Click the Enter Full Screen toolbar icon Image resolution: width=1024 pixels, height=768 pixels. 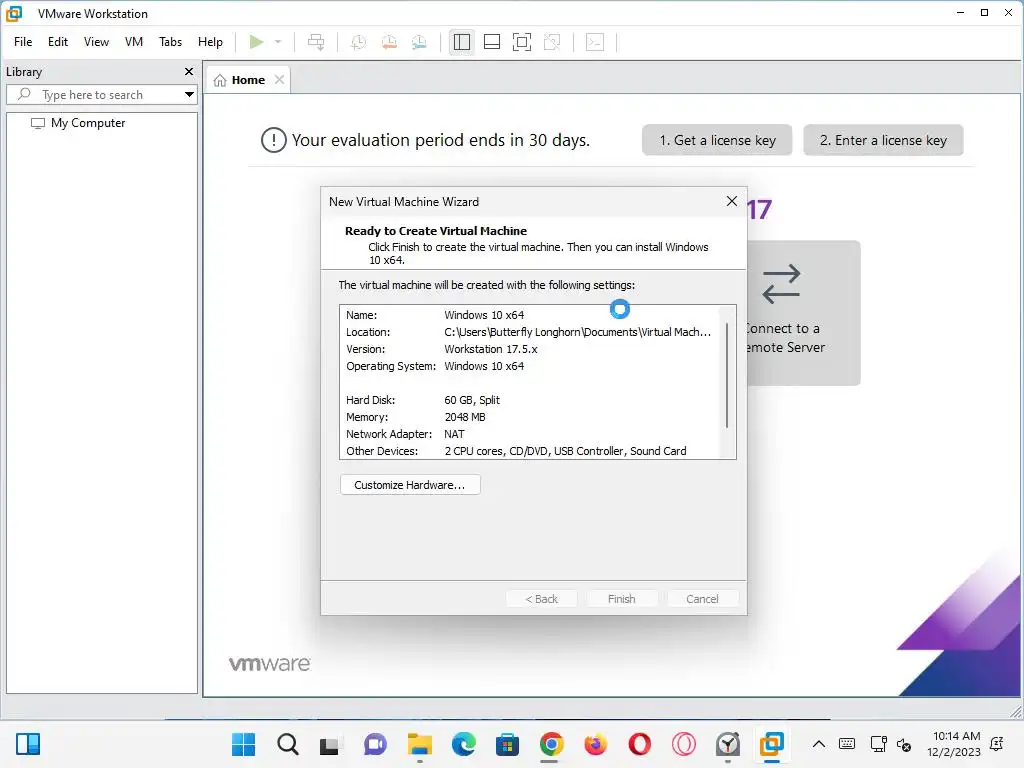[522, 42]
